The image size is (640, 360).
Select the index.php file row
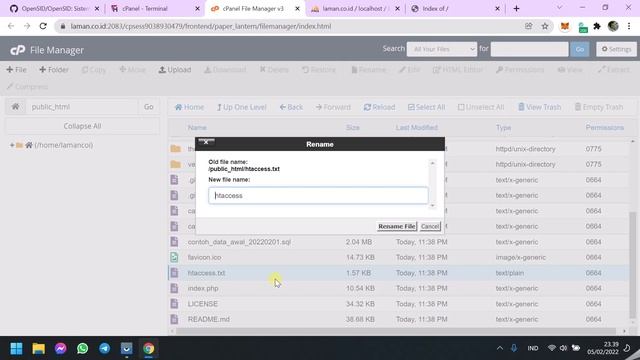tap(398, 288)
